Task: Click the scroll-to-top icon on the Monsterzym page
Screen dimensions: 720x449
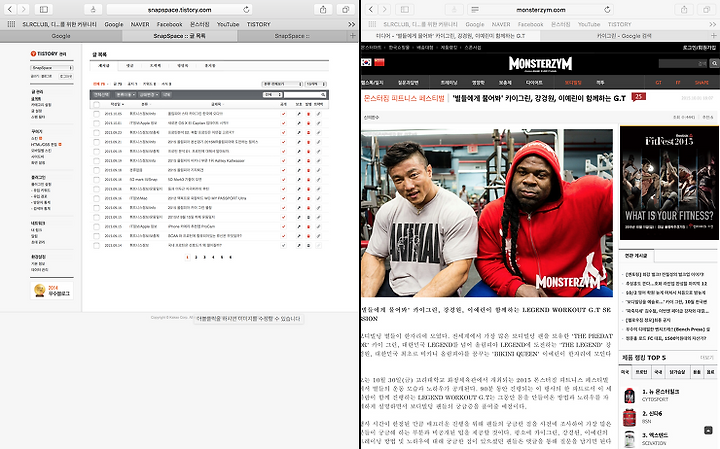Action: click(x=708, y=430)
